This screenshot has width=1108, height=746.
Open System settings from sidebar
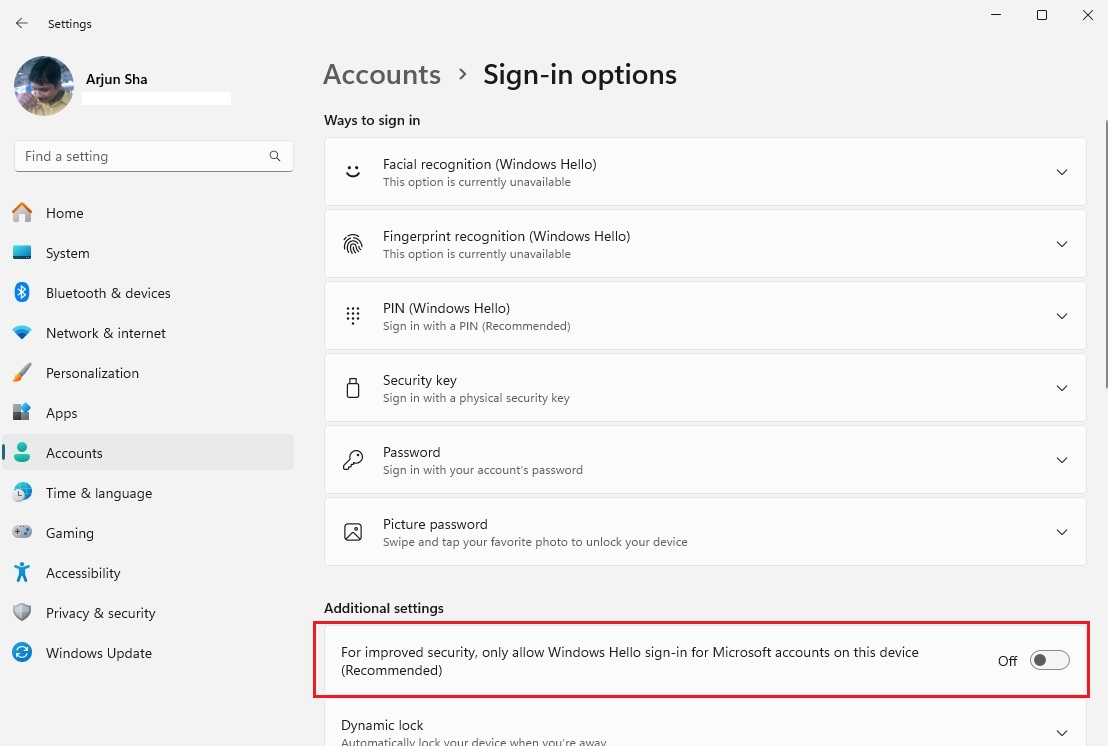click(x=22, y=253)
